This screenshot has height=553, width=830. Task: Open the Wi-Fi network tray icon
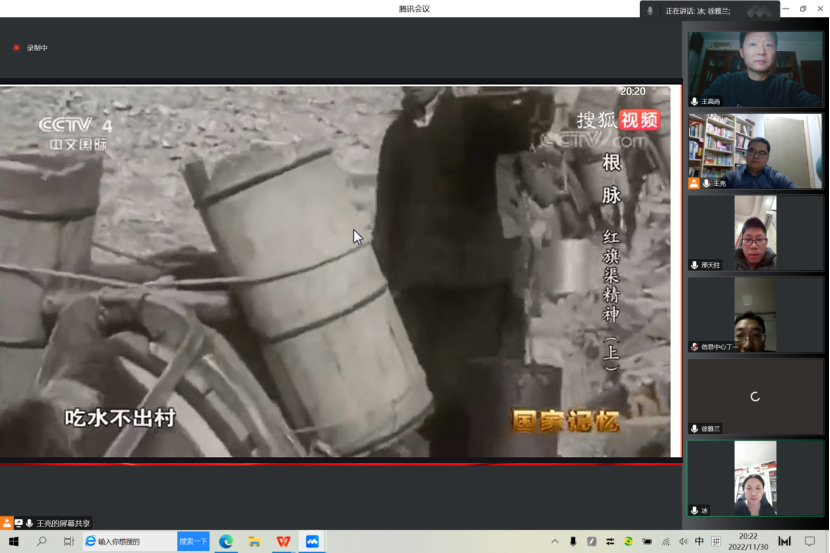665,541
